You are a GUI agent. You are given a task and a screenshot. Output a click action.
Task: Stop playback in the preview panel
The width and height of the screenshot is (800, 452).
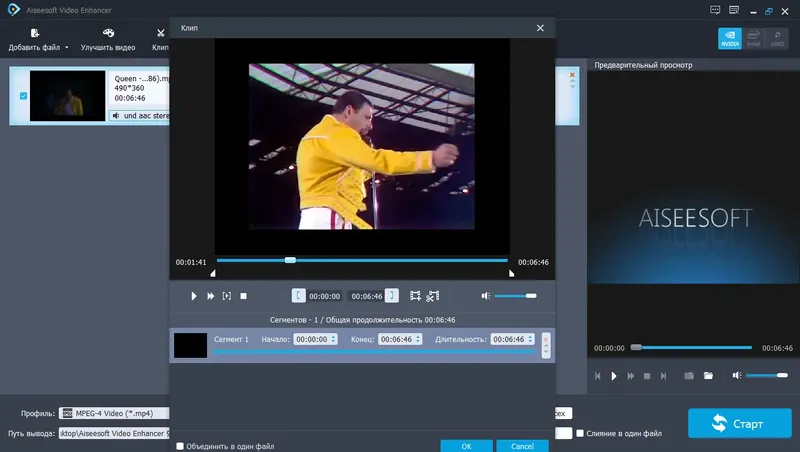(647, 376)
